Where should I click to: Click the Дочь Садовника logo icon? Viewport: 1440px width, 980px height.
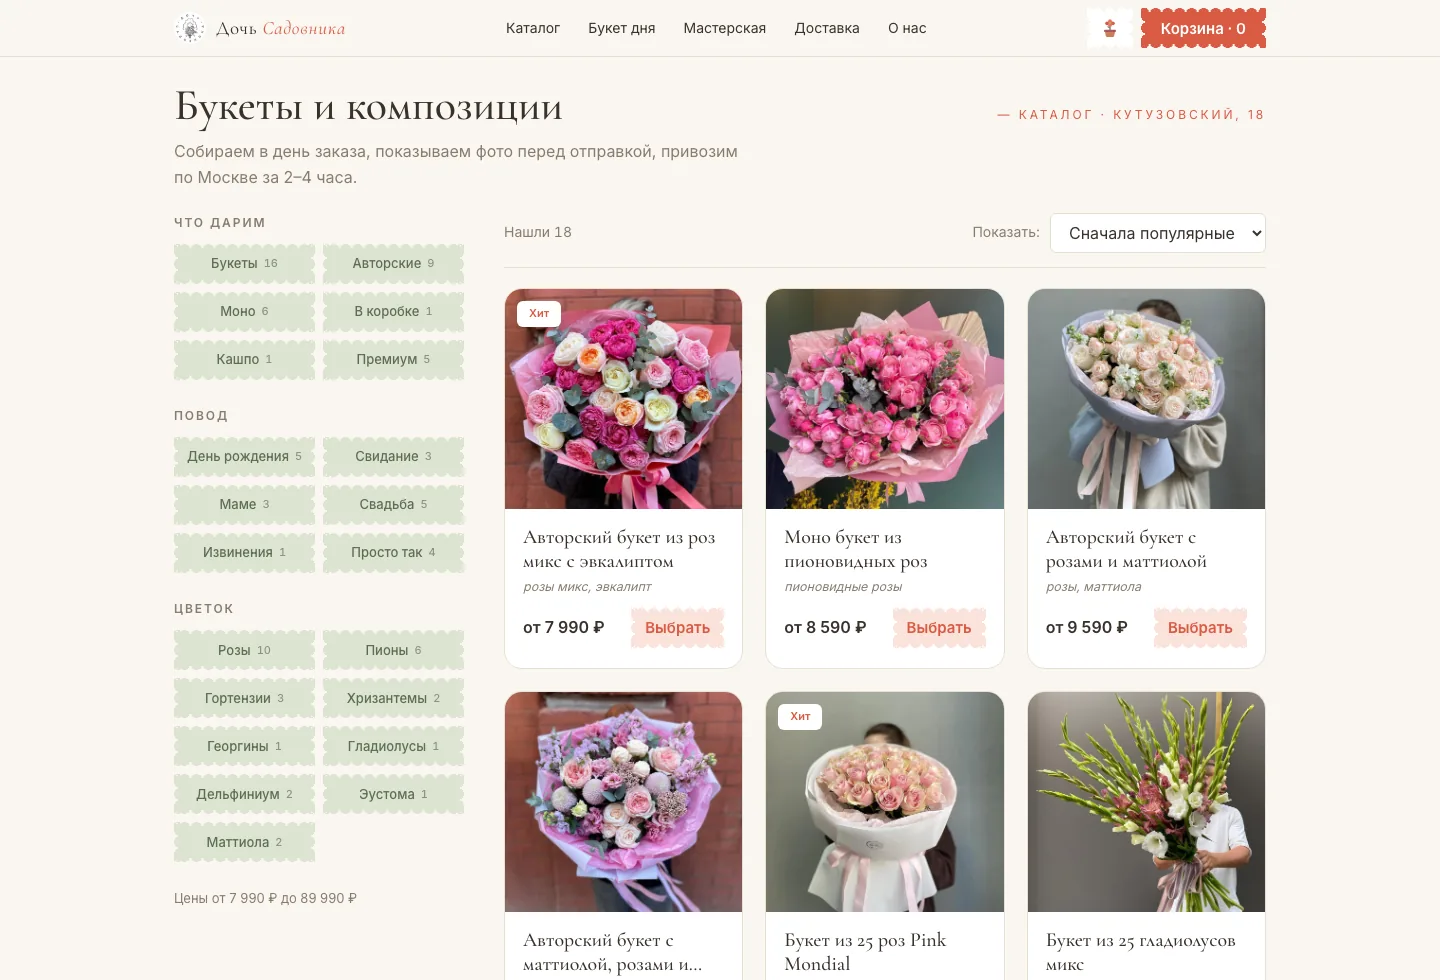coord(189,28)
